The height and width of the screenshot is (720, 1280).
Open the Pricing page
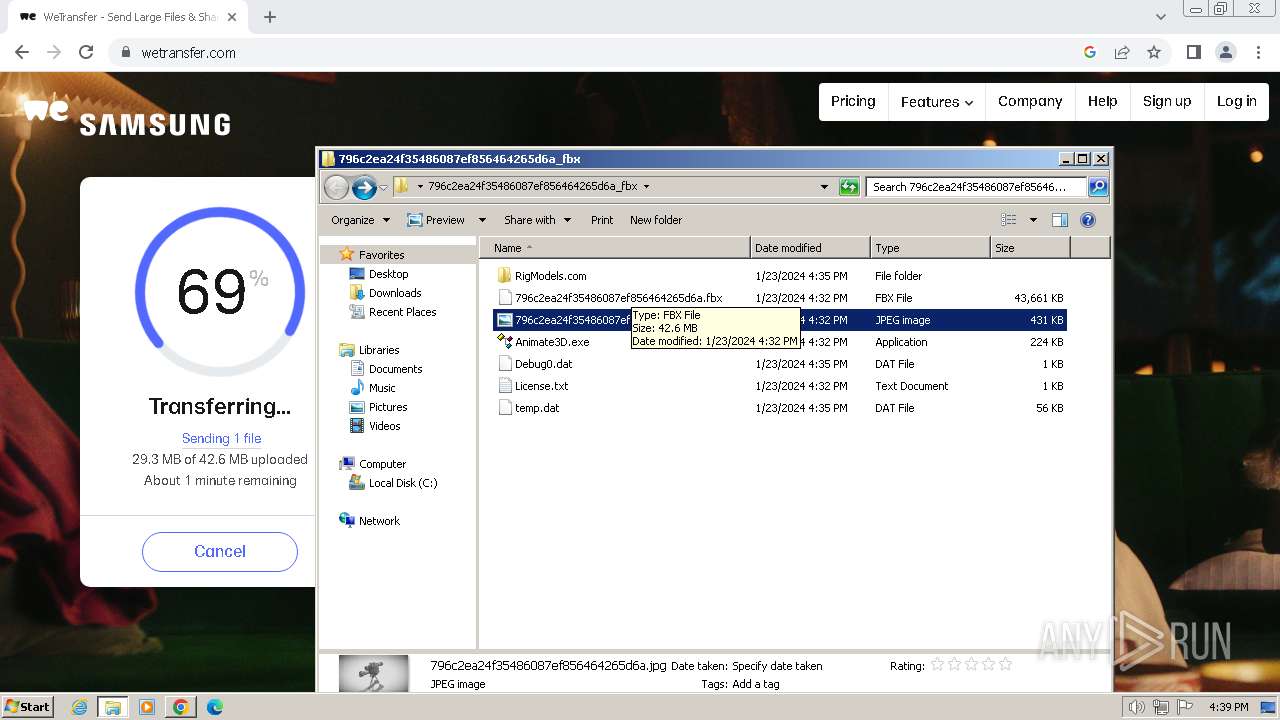[853, 101]
